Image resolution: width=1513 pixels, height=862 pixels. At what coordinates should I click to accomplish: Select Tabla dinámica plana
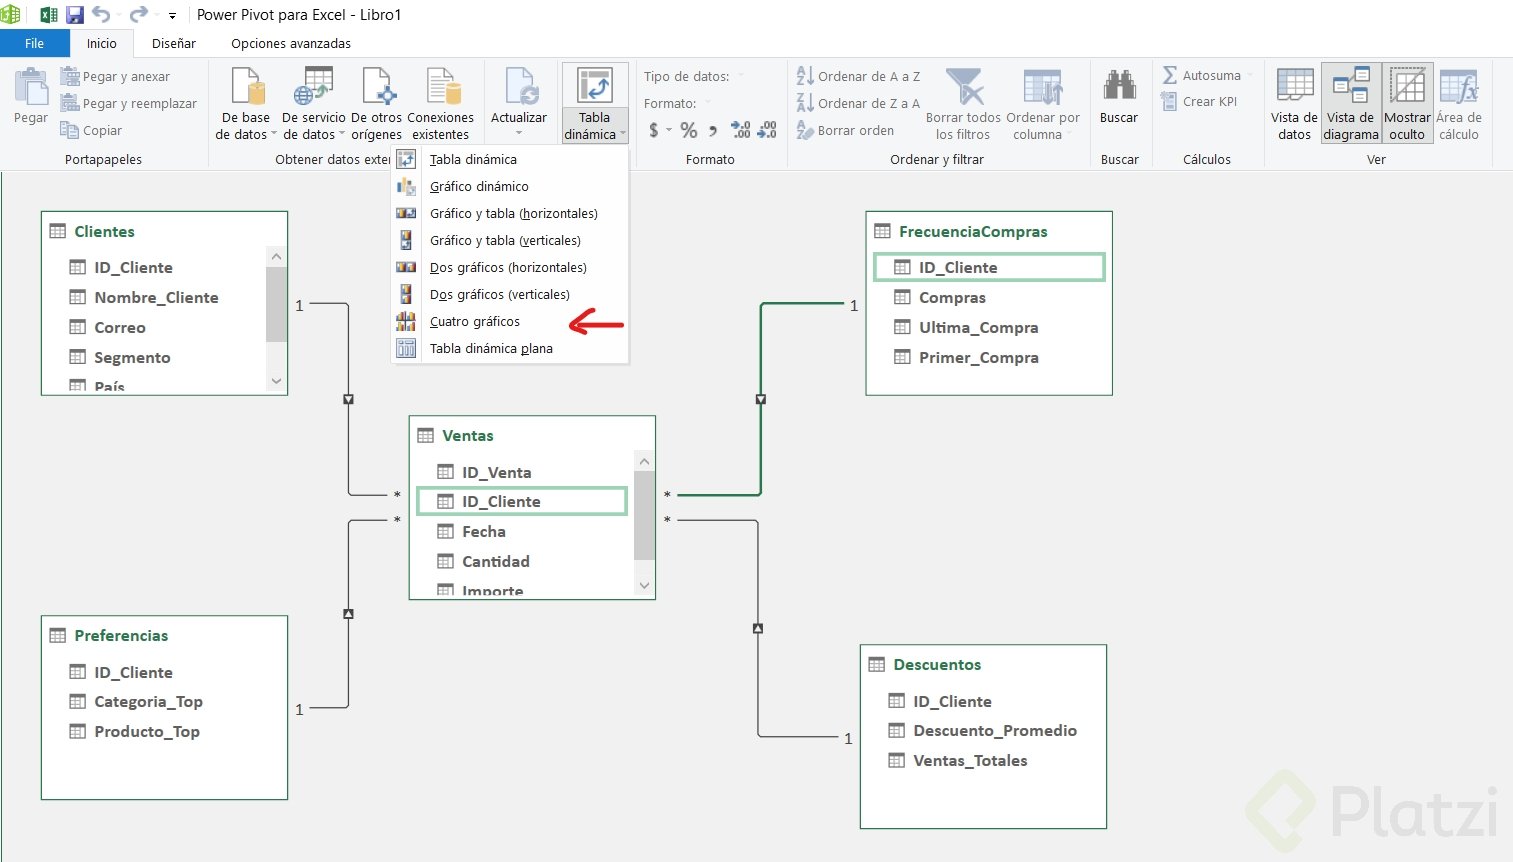(510, 348)
